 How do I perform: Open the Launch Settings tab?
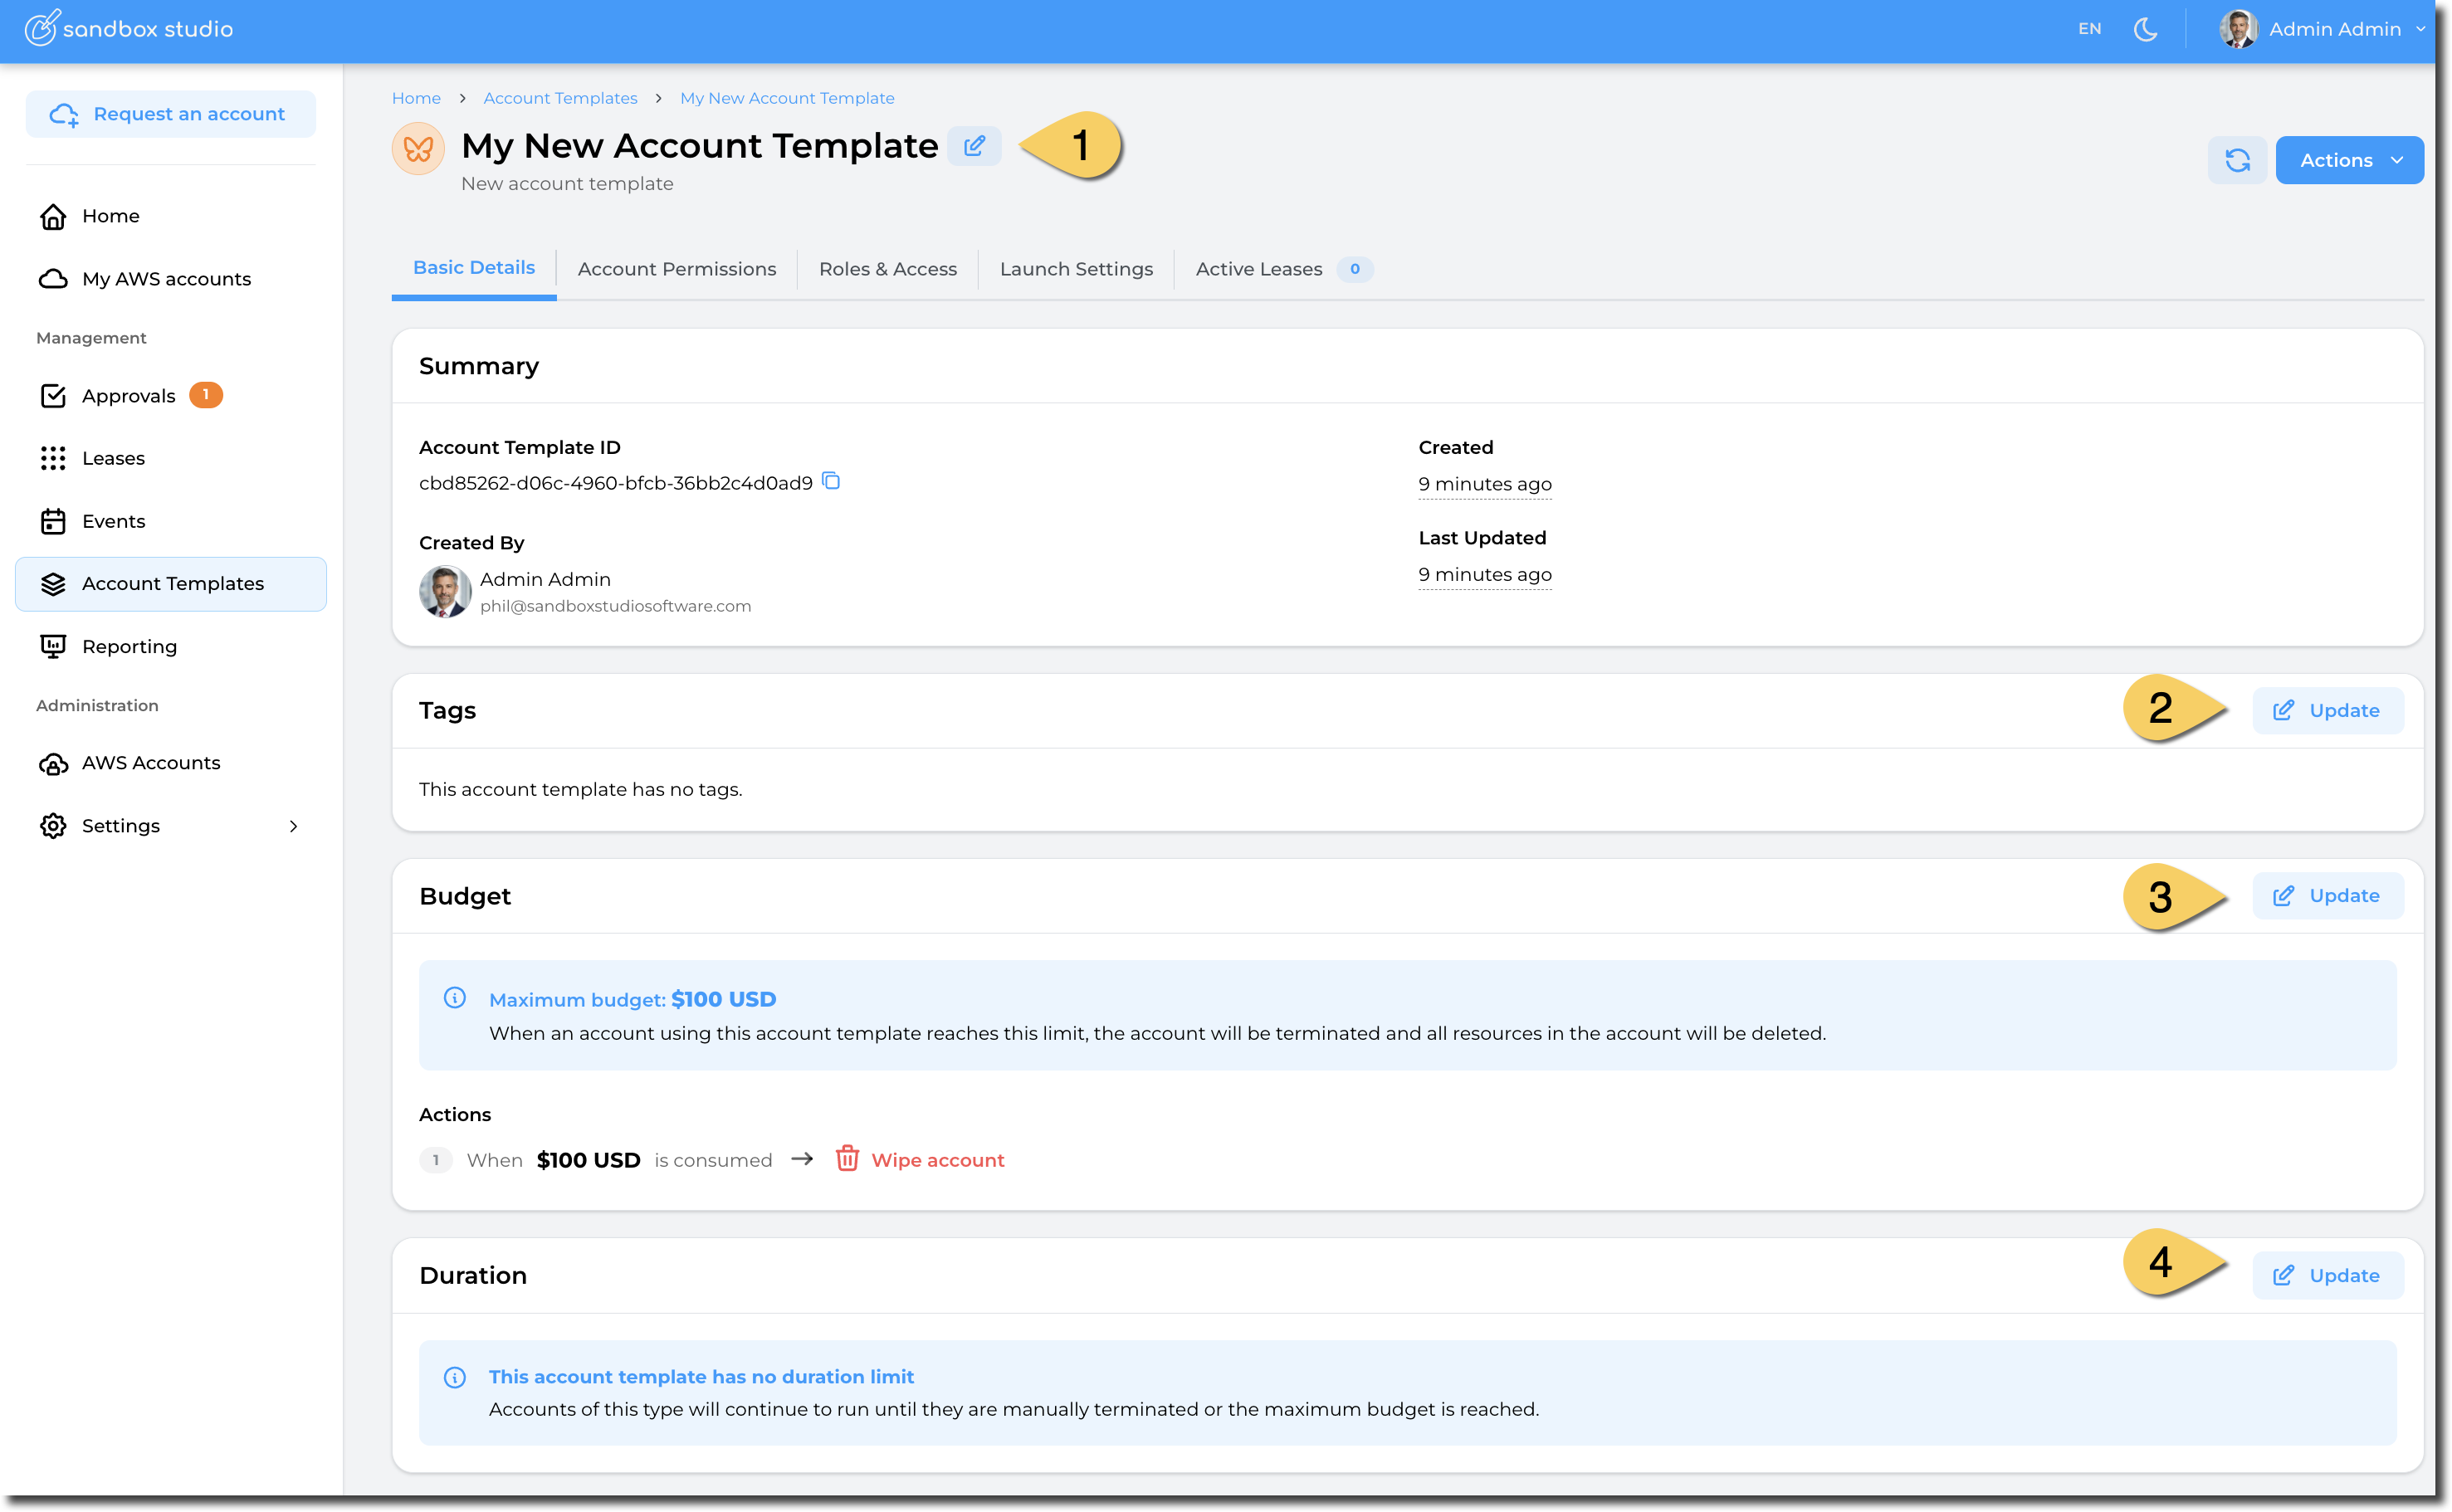[1076, 269]
